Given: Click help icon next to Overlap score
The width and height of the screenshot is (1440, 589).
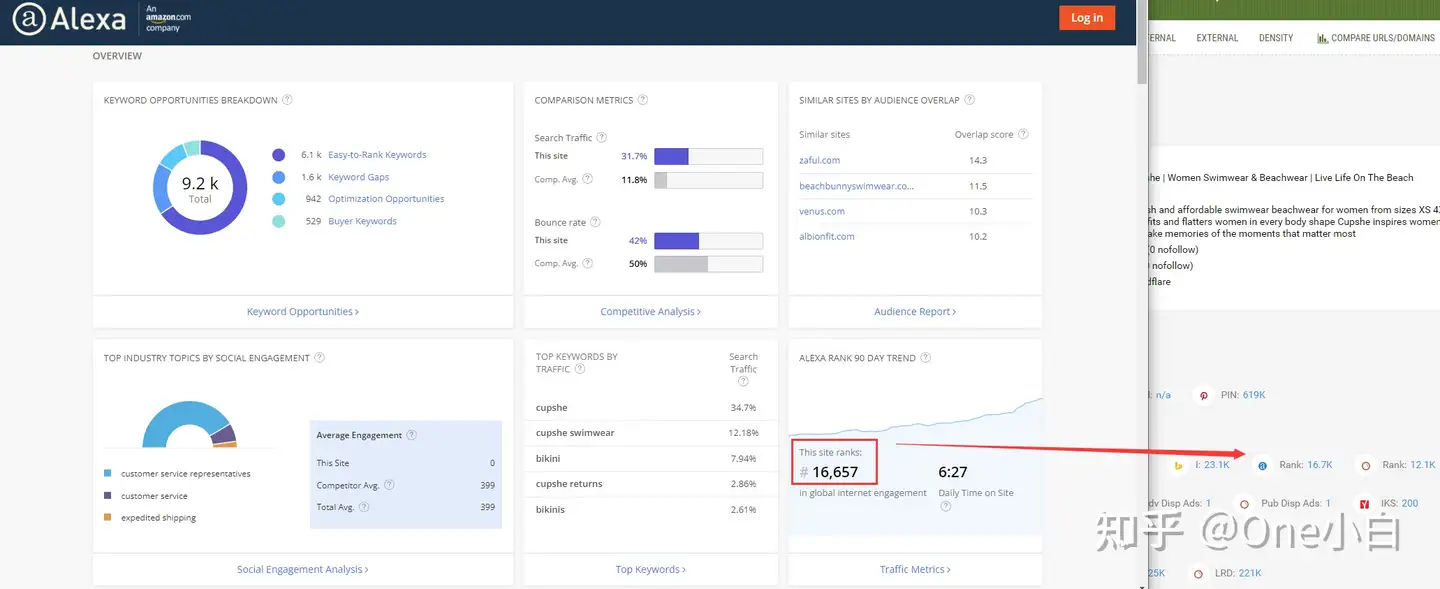Looking at the screenshot, I should pyautogui.click(x=1023, y=134).
